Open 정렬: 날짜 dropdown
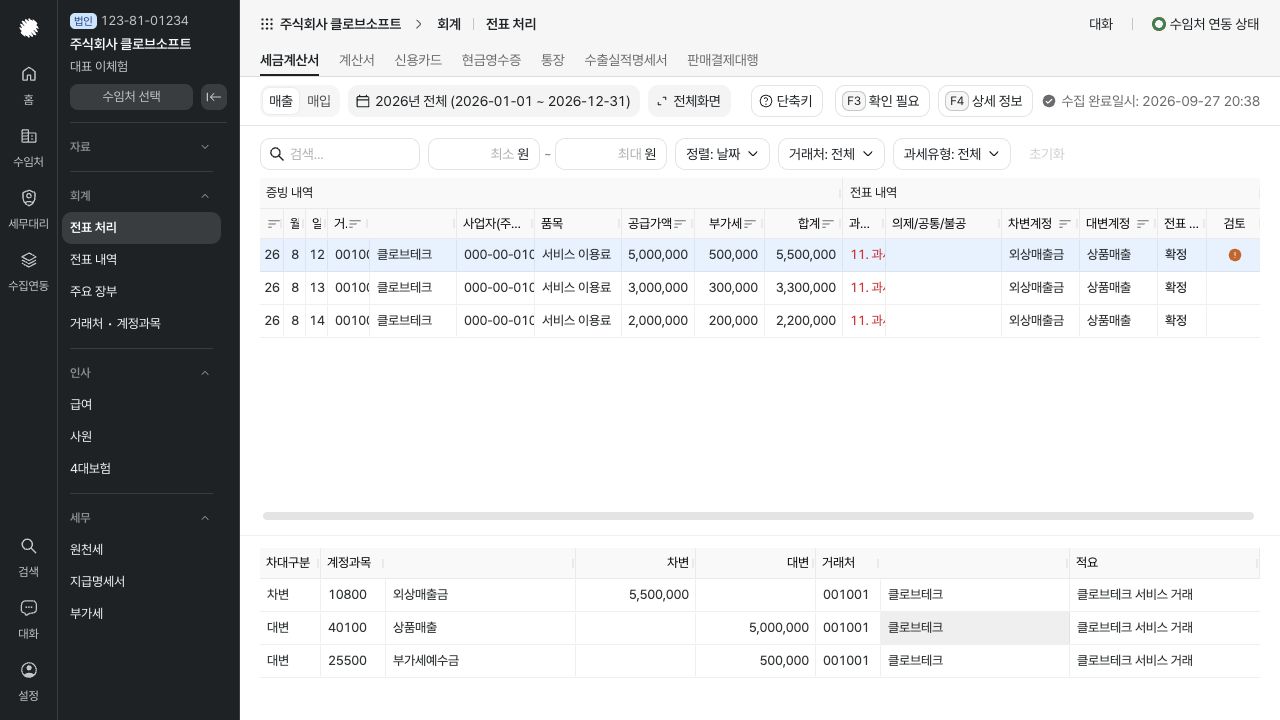The width and height of the screenshot is (1280, 720). 722,154
